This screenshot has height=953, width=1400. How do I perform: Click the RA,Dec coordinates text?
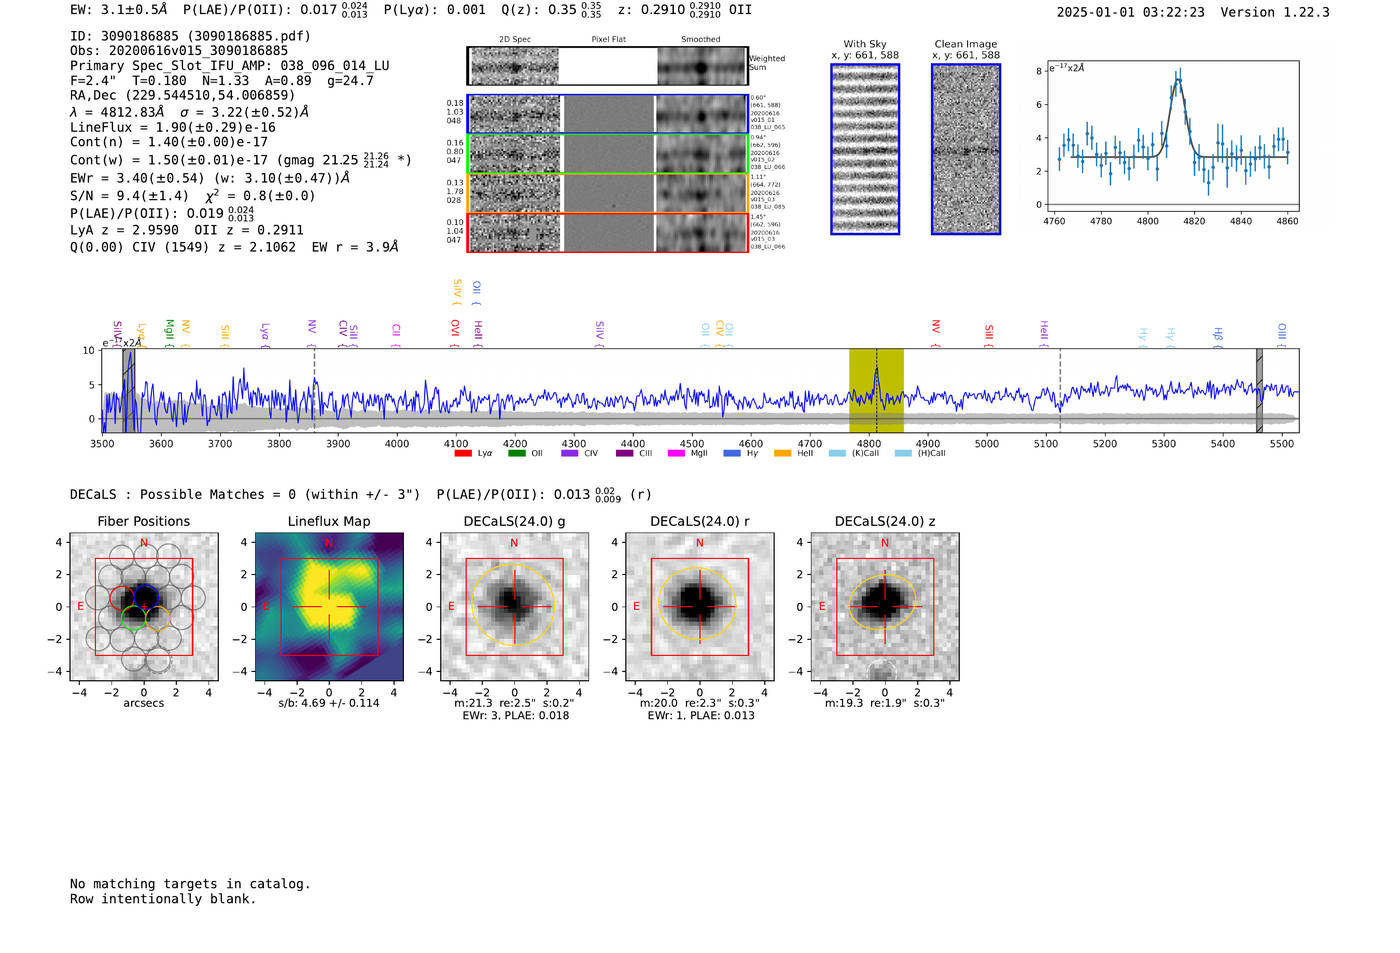click(x=183, y=96)
